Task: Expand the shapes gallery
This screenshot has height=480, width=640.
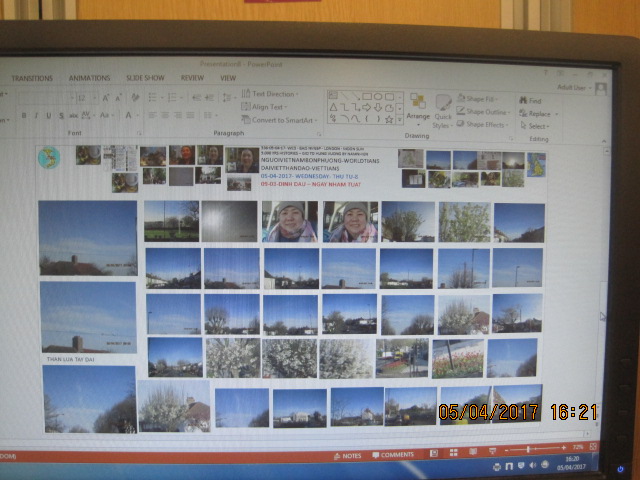Action: pyautogui.click(x=400, y=120)
